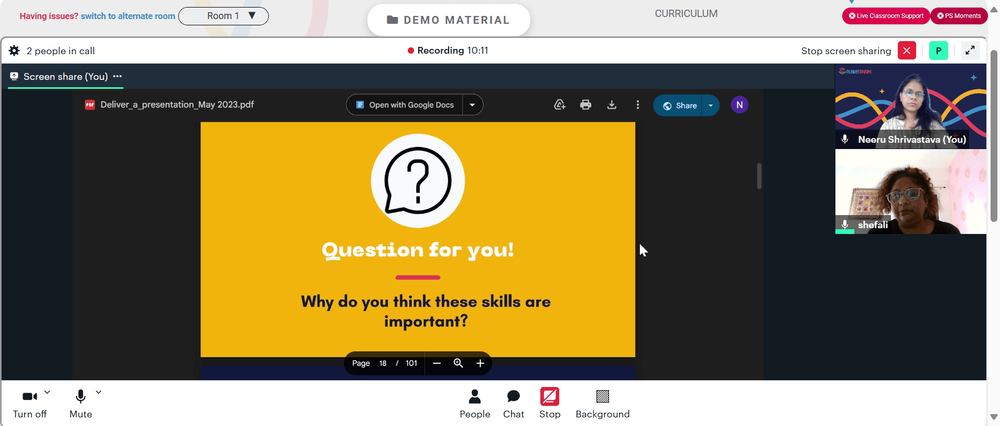Image resolution: width=1000 pixels, height=426 pixels.
Task: Mute the microphone
Action: click(80, 404)
